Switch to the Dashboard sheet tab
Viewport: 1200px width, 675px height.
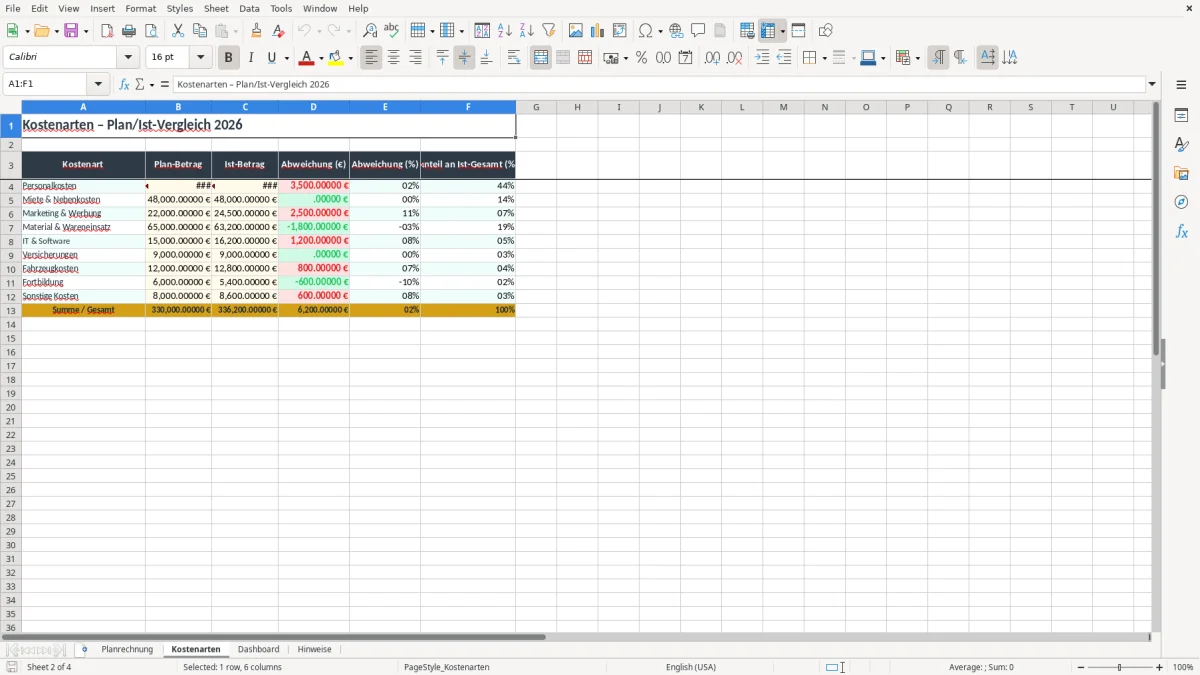(258, 649)
